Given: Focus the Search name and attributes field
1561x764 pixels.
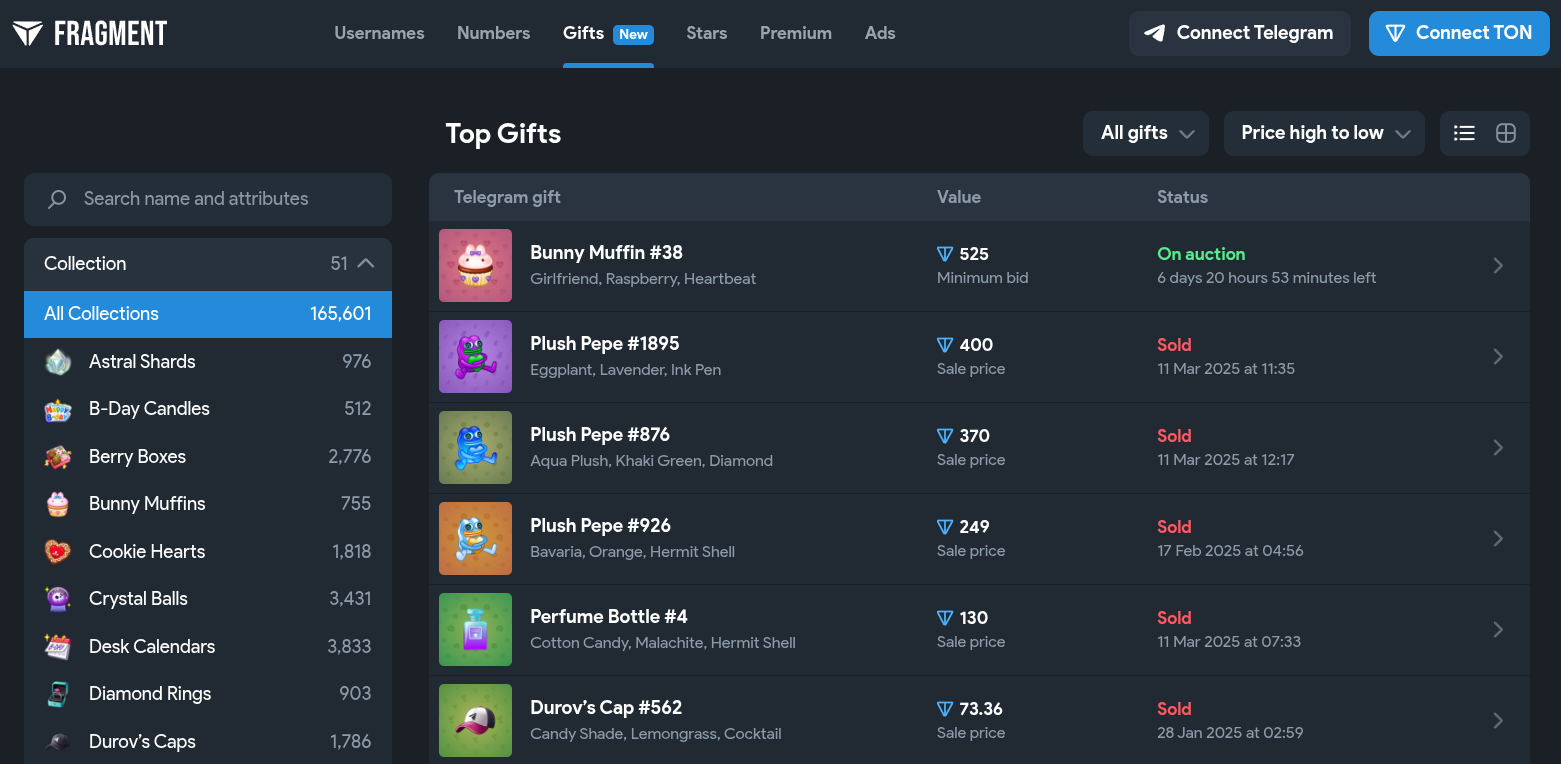Looking at the screenshot, I should [x=208, y=199].
